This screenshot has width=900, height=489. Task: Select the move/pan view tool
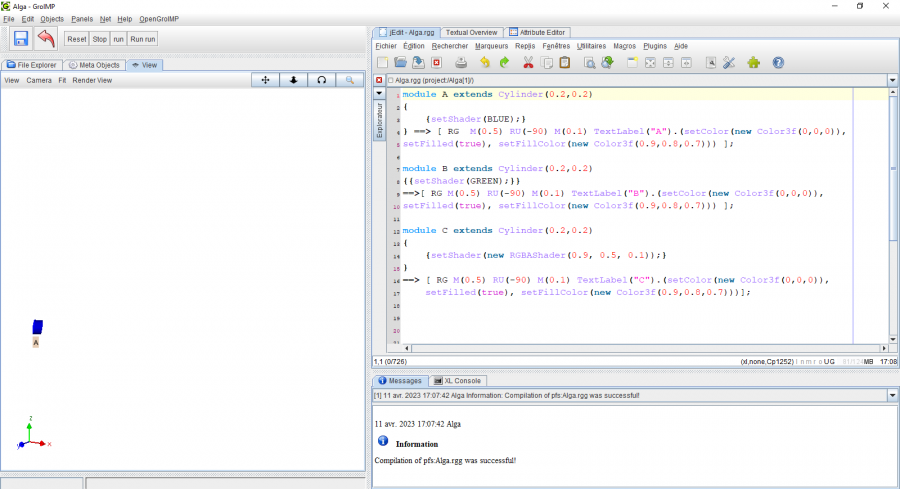point(265,80)
